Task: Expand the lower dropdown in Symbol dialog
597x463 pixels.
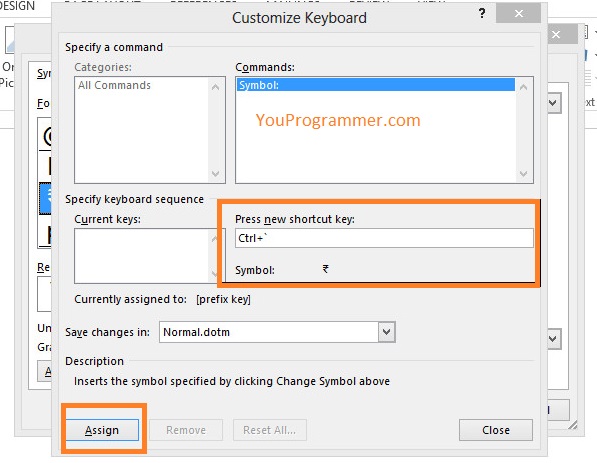Action: tap(553, 338)
